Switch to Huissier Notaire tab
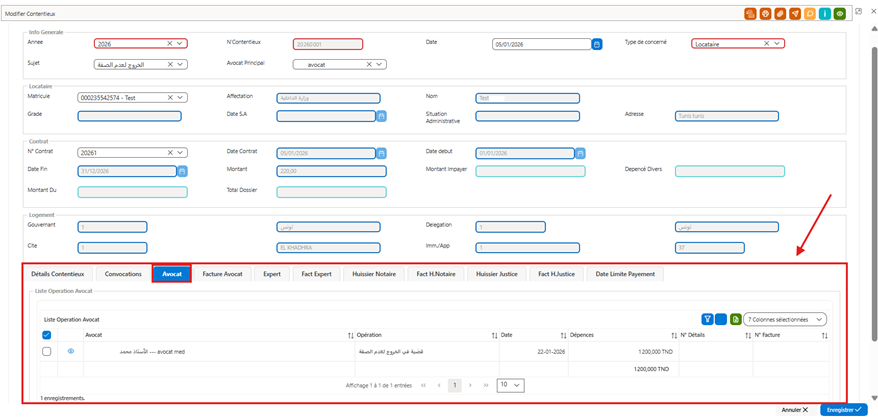878x417 pixels. click(374, 274)
